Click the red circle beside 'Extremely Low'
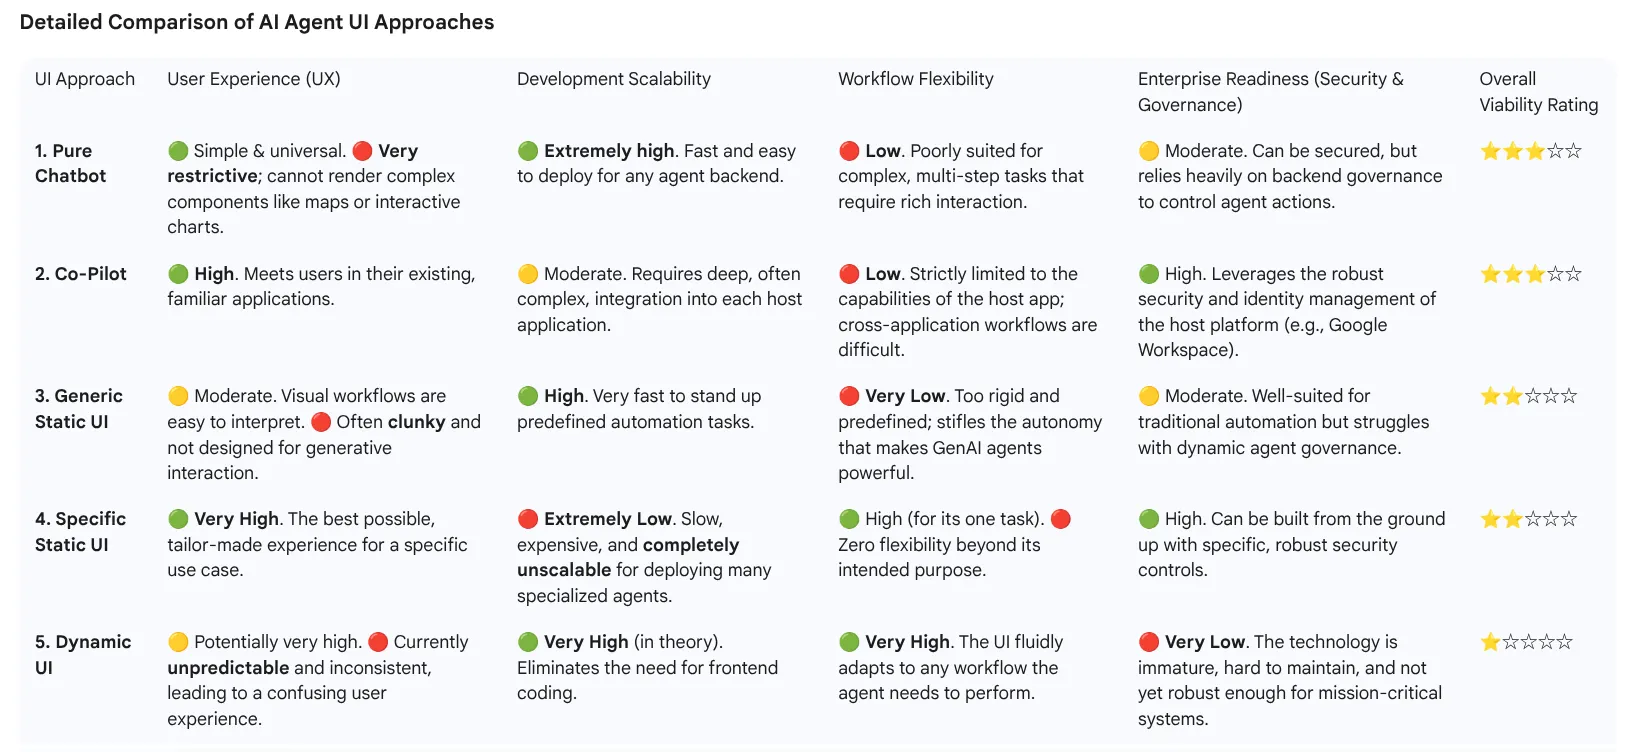This screenshot has height=752, width=1640. [x=528, y=519]
